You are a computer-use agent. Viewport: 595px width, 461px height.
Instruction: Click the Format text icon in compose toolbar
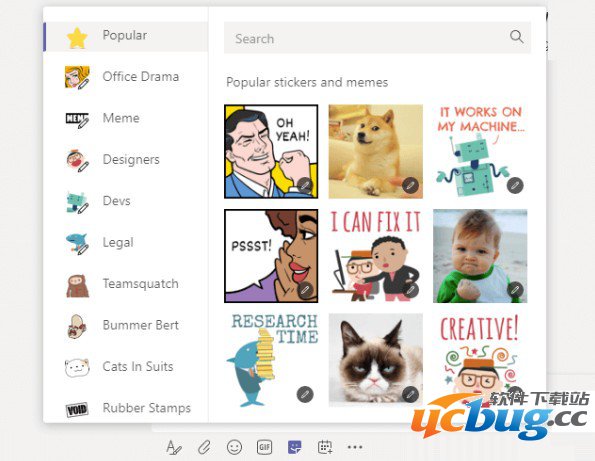click(x=174, y=447)
